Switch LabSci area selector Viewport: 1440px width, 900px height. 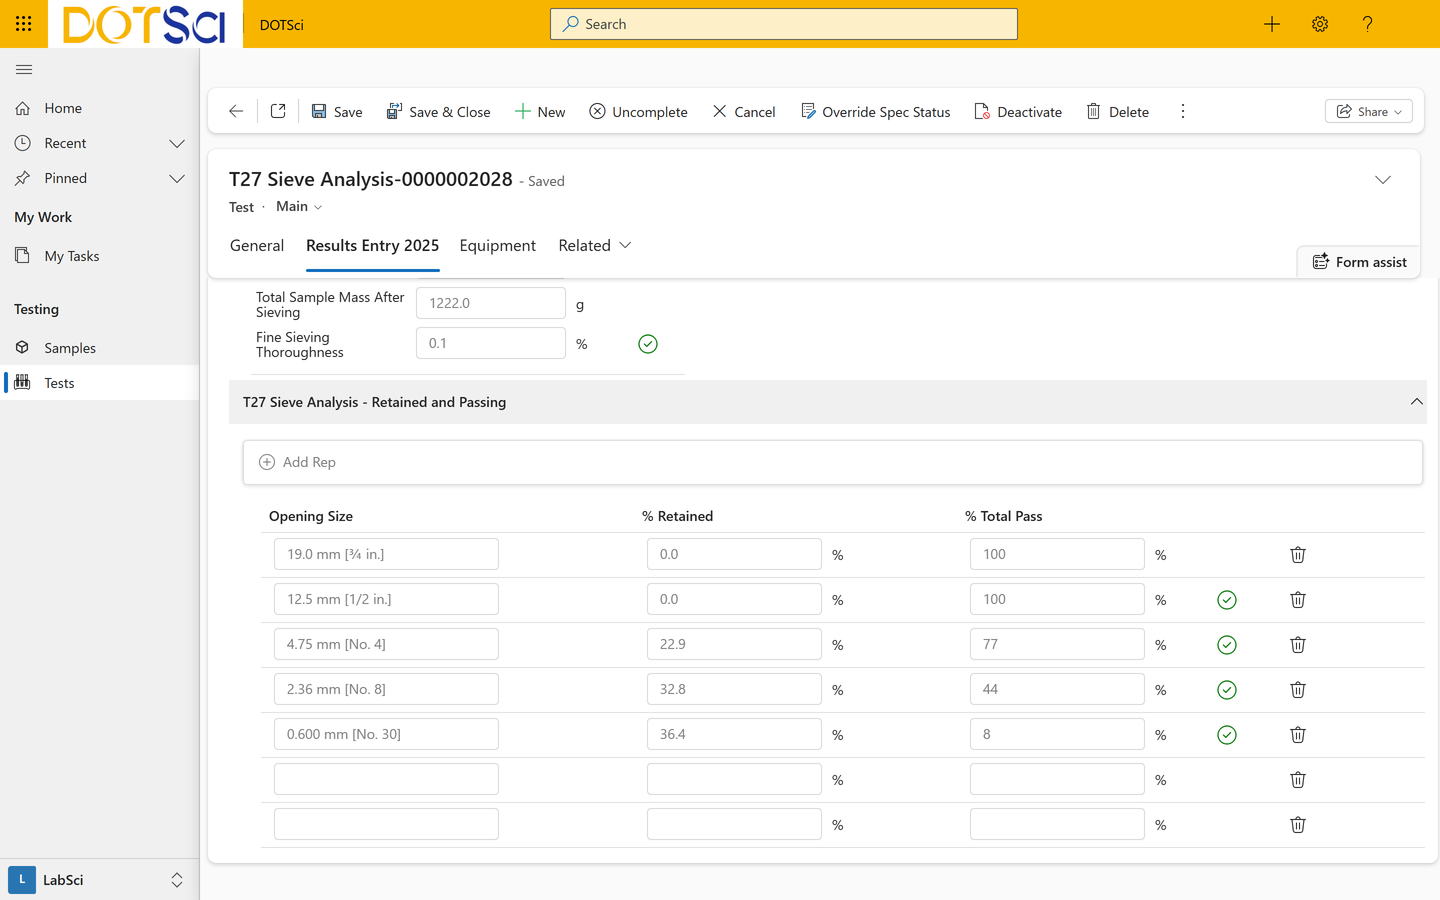click(x=100, y=880)
